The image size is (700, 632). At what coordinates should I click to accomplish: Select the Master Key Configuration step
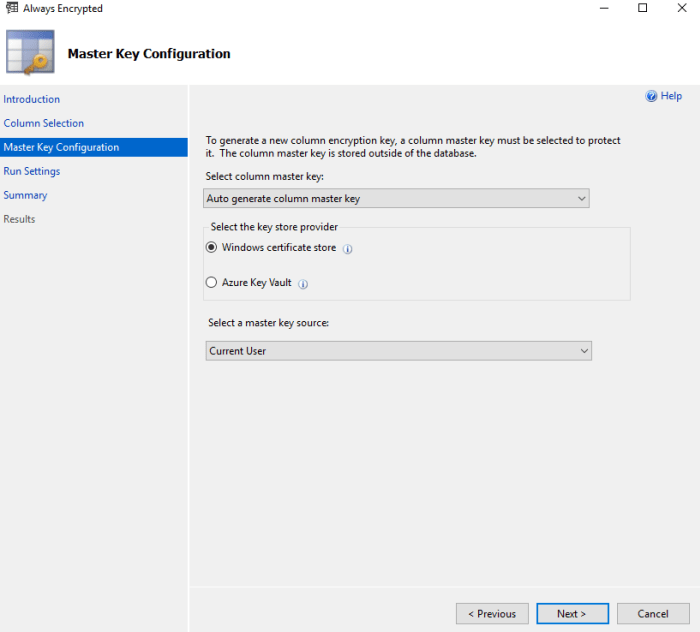pyautogui.click(x=61, y=147)
